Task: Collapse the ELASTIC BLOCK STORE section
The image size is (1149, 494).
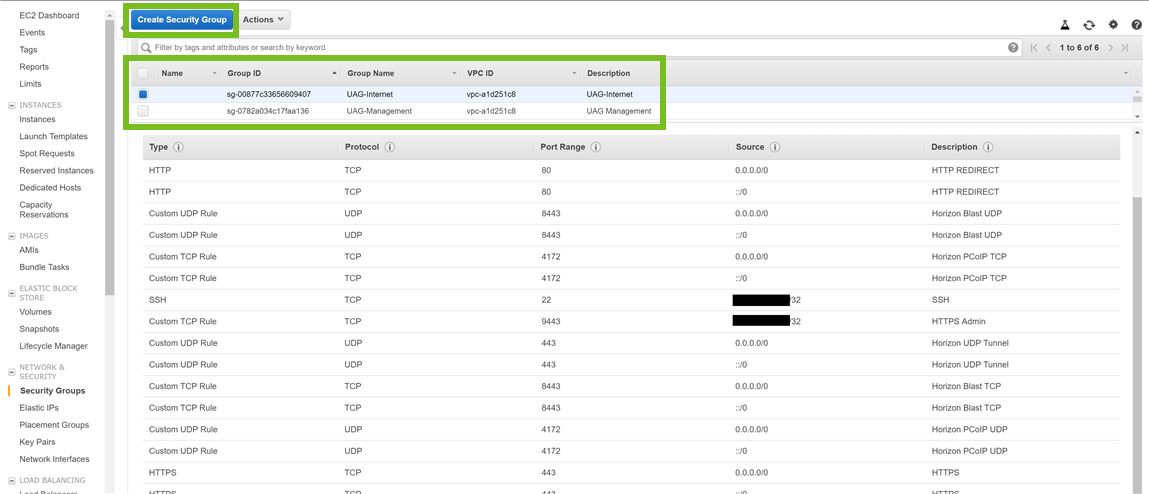Action: tap(11, 293)
